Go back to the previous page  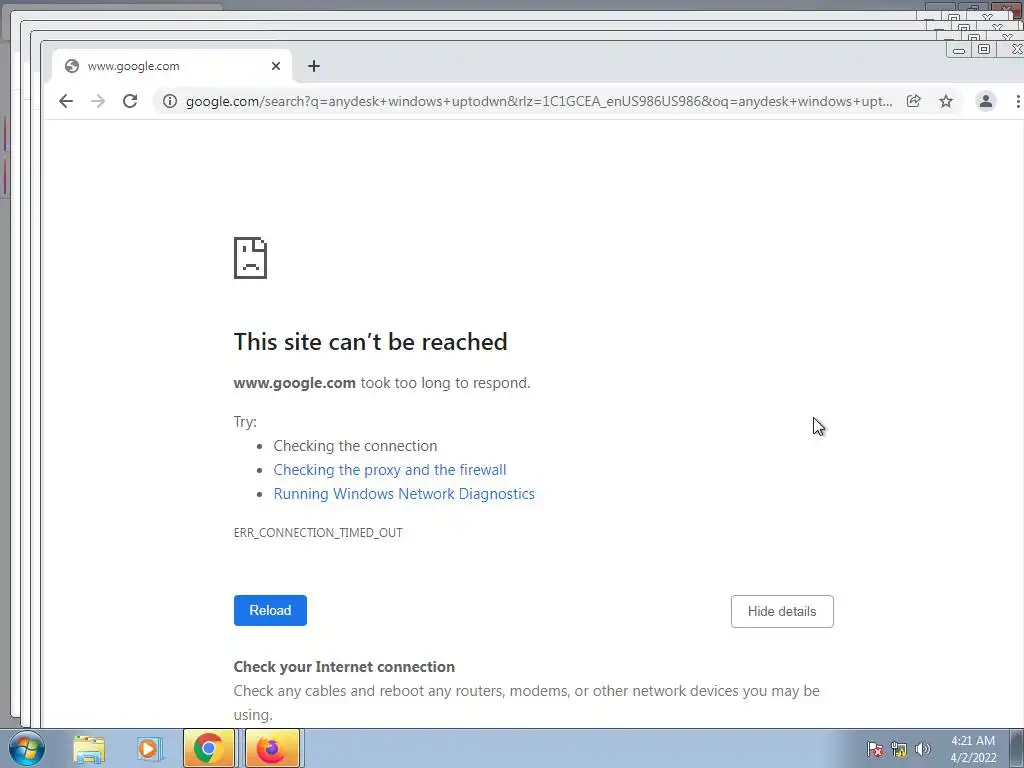(65, 101)
